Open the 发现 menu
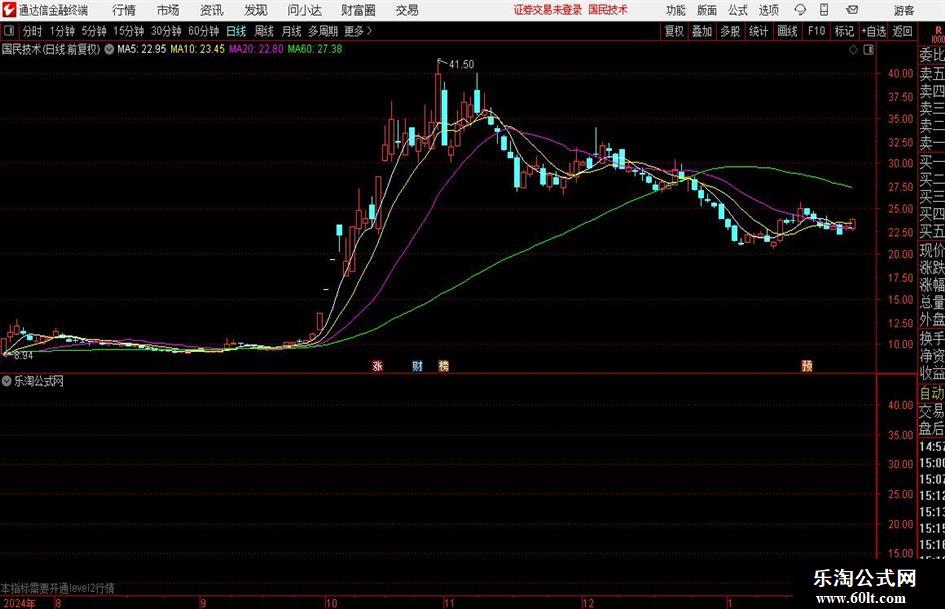This screenshot has width=945, height=609. click(x=256, y=10)
